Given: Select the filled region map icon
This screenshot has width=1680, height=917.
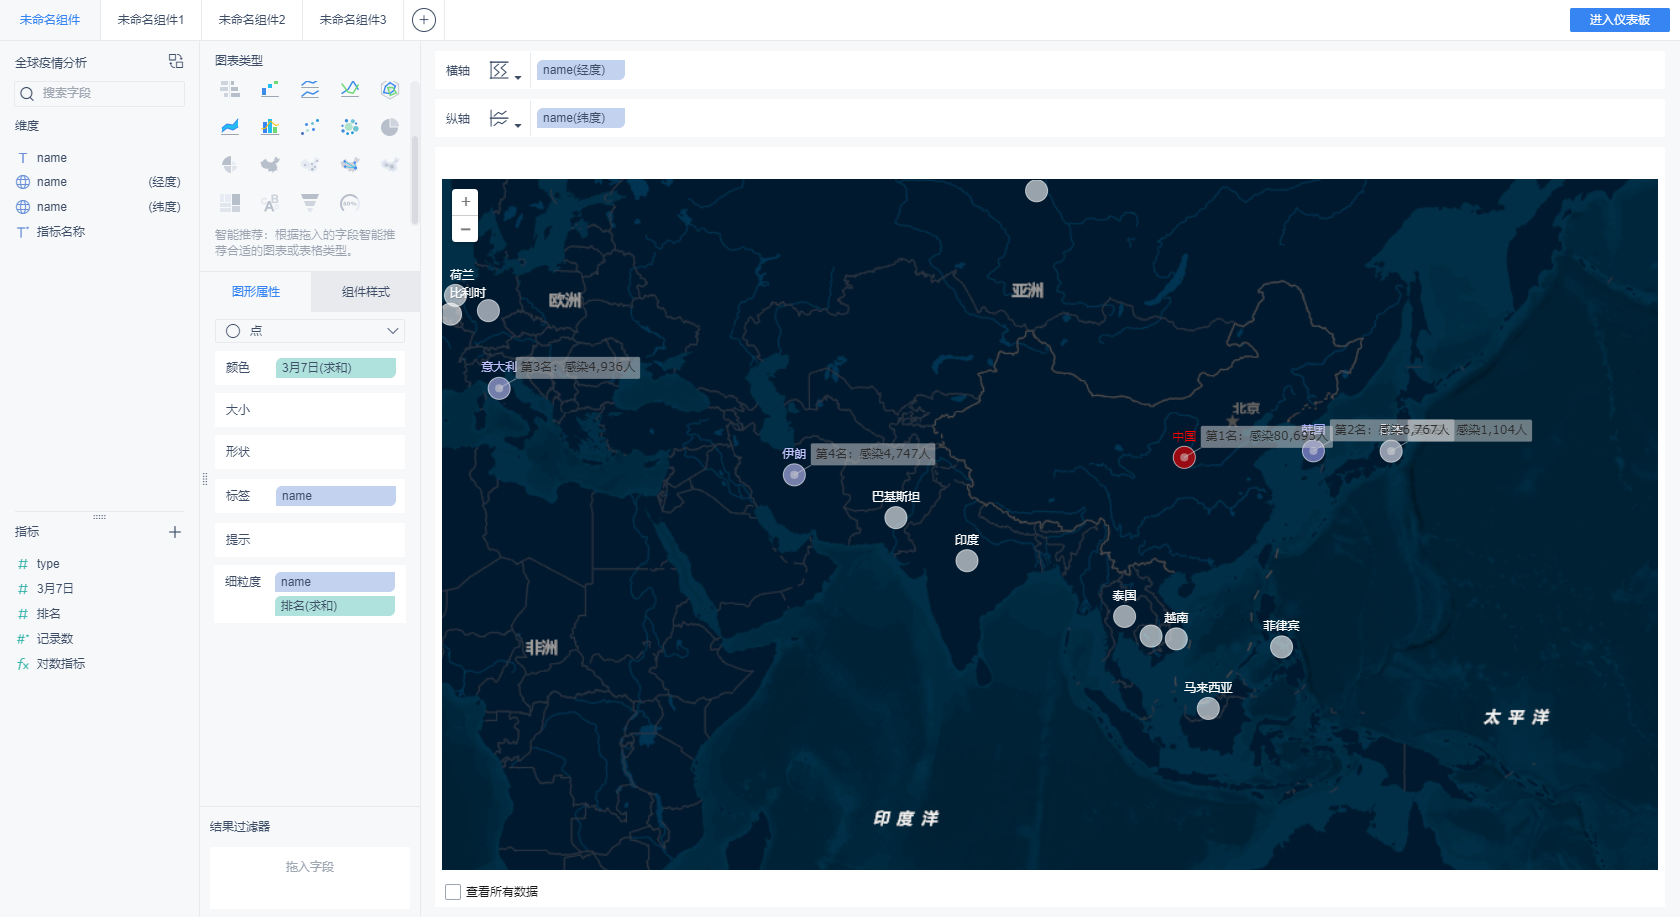Looking at the screenshot, I should (270, 164).
